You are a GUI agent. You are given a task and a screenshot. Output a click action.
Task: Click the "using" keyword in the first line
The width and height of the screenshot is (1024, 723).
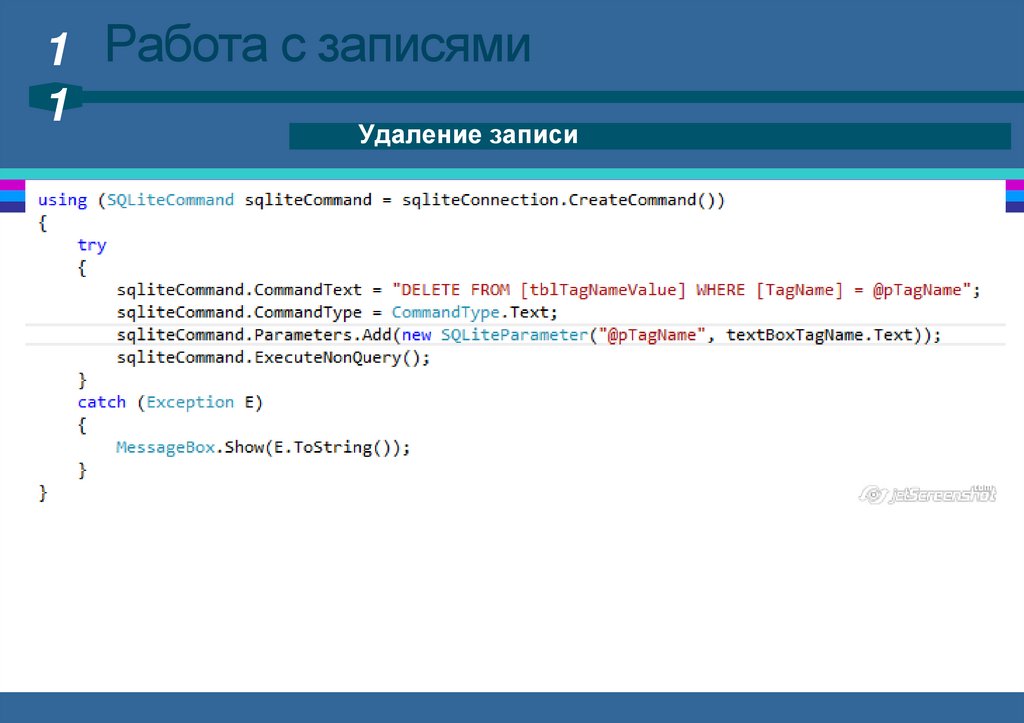click(62, 200)
